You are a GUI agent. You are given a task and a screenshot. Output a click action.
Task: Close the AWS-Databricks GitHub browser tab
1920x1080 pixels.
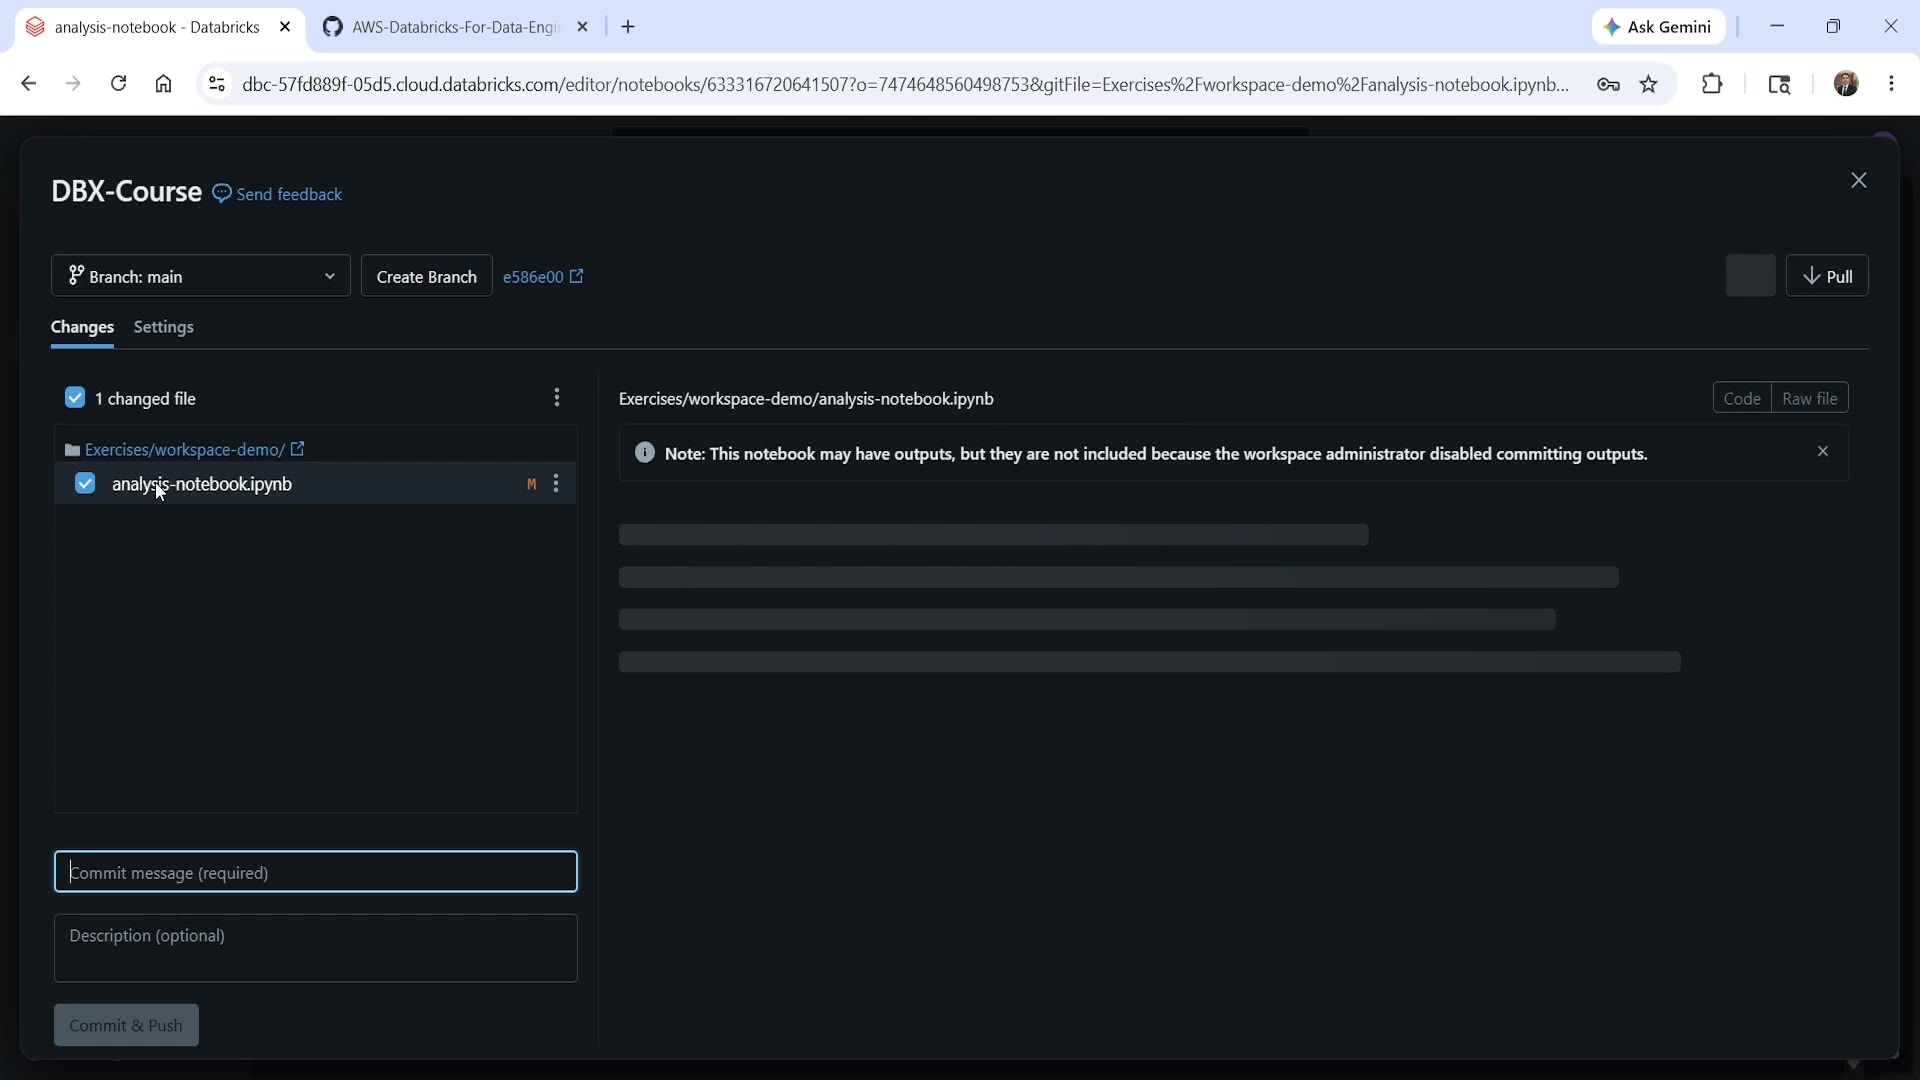(x=583, y=27)
